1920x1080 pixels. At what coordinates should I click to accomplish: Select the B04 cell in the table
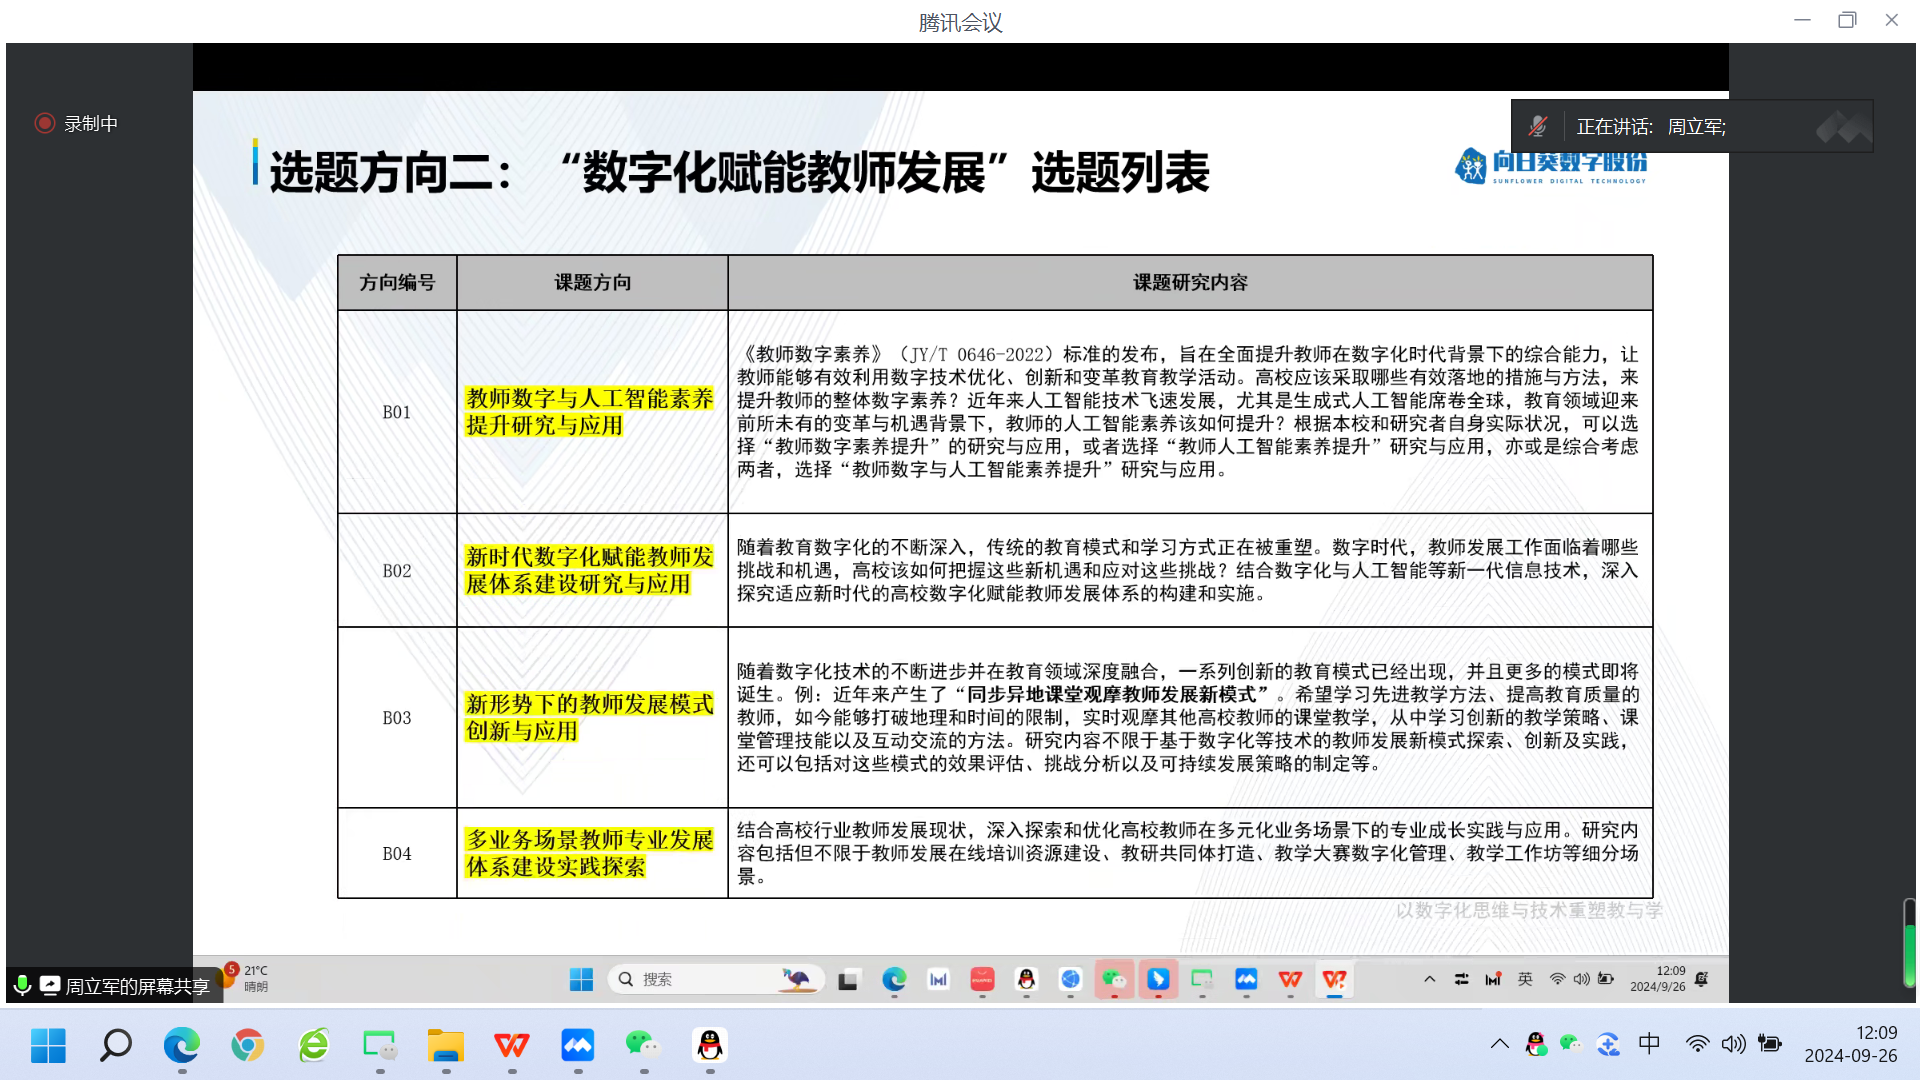tap(397, 854)
